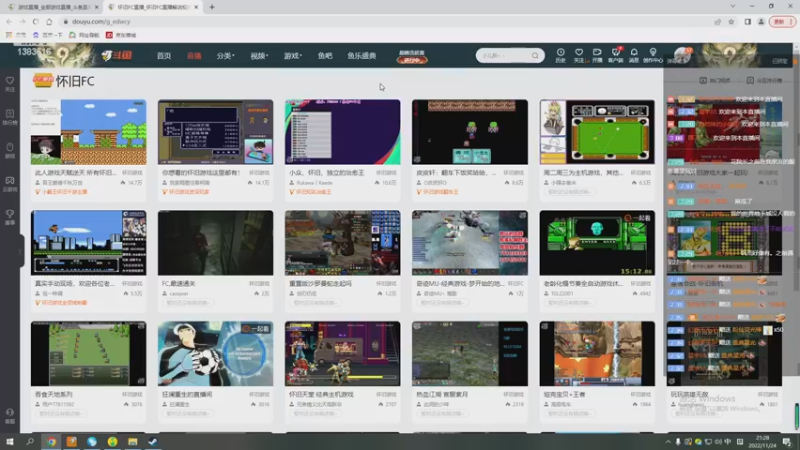
Task: Open the sidebar 赛事 trophy icon
Action: [10, 217]
